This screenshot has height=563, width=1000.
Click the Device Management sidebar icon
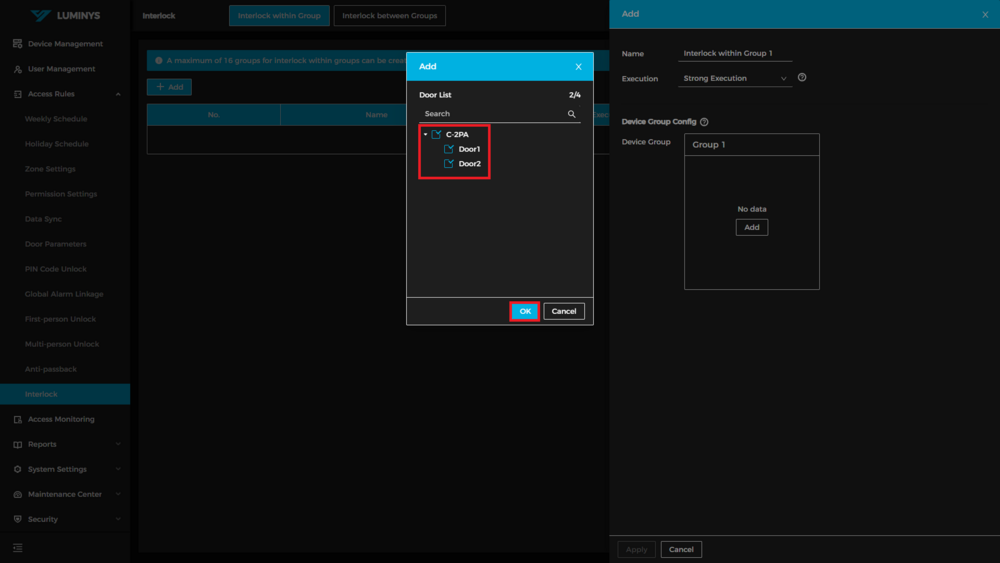[x=18, y=44]
